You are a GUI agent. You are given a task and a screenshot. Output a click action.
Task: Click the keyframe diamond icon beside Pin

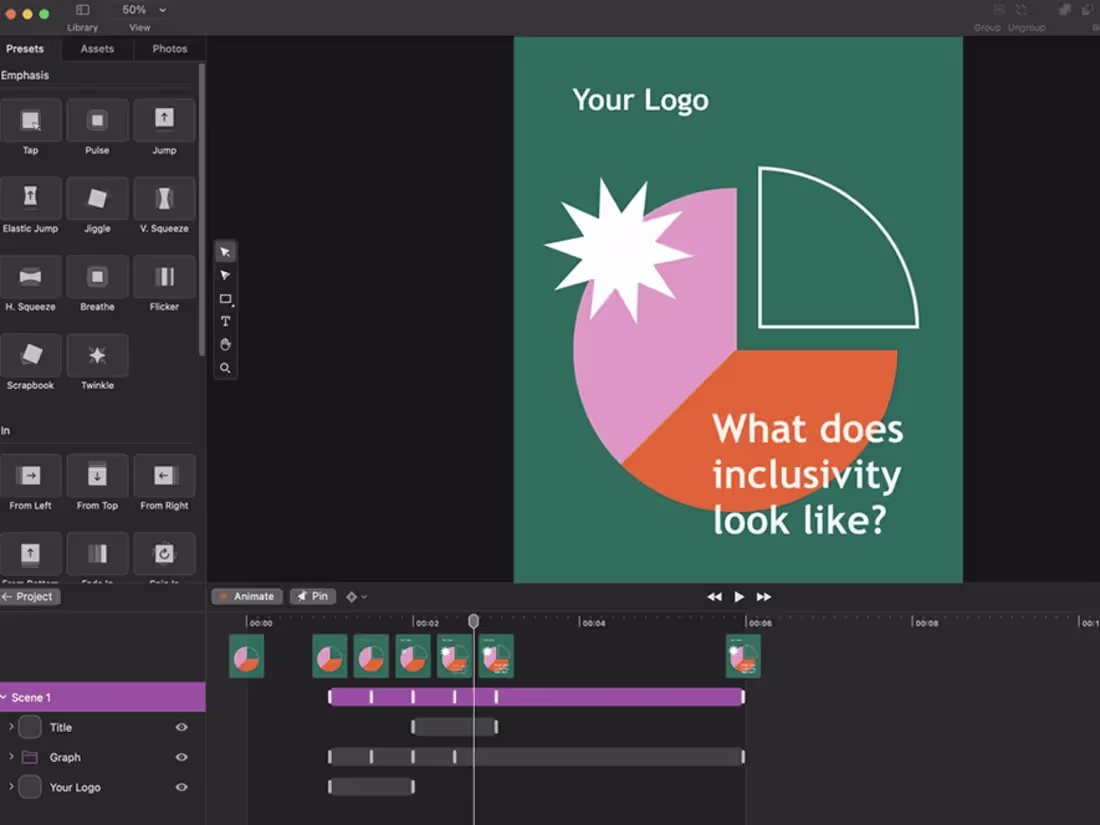coord(353,596)
